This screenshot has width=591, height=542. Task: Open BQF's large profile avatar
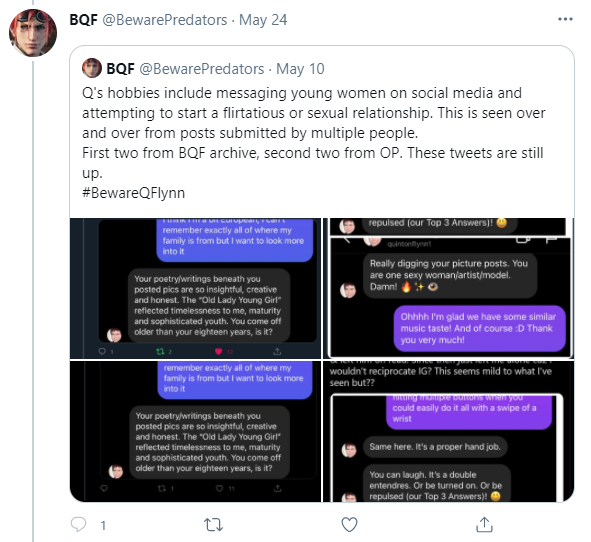(33, 33)
